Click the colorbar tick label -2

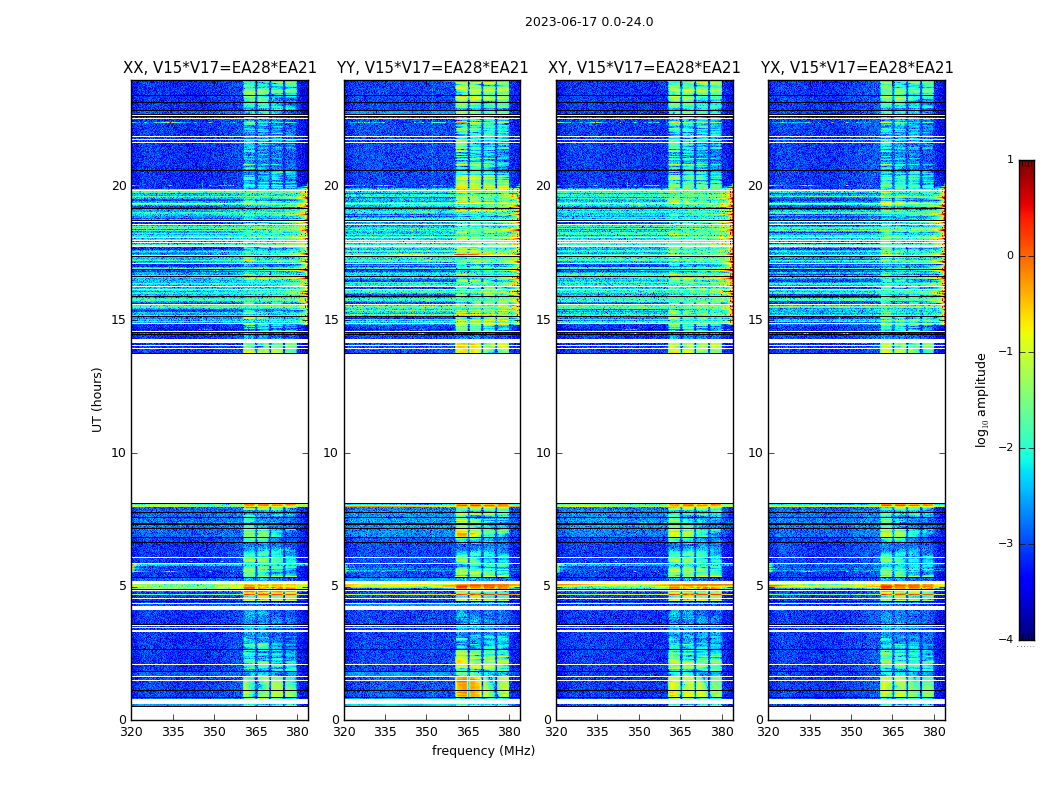point(1009,448)
